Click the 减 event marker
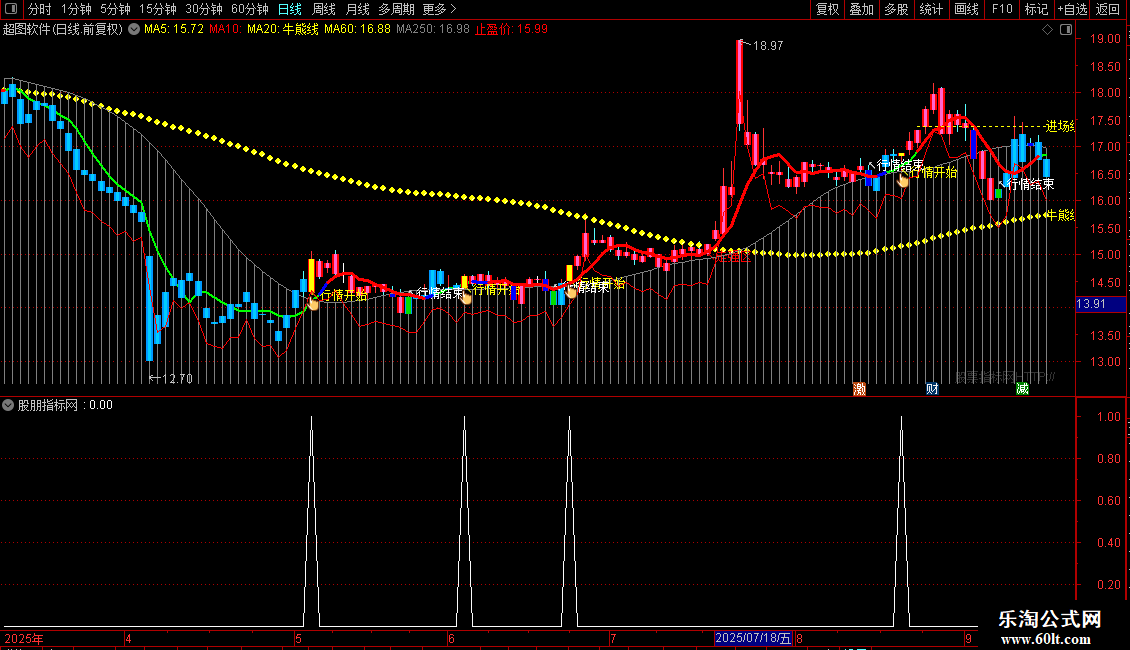This screenshot has height=650, width=1130. coord(1022,389)
